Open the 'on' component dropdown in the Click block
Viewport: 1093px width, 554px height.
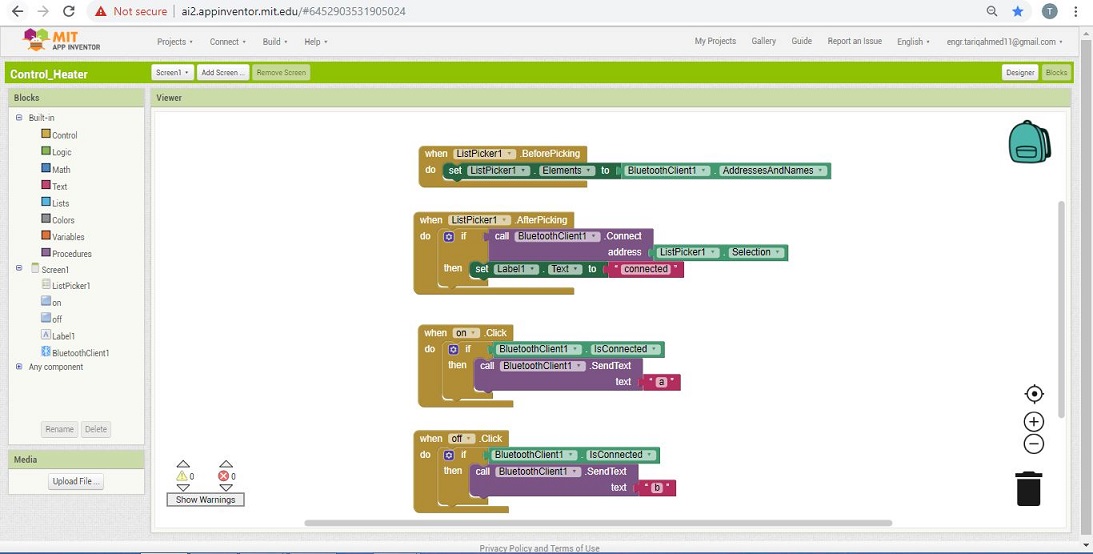click(x=466, y=333)
